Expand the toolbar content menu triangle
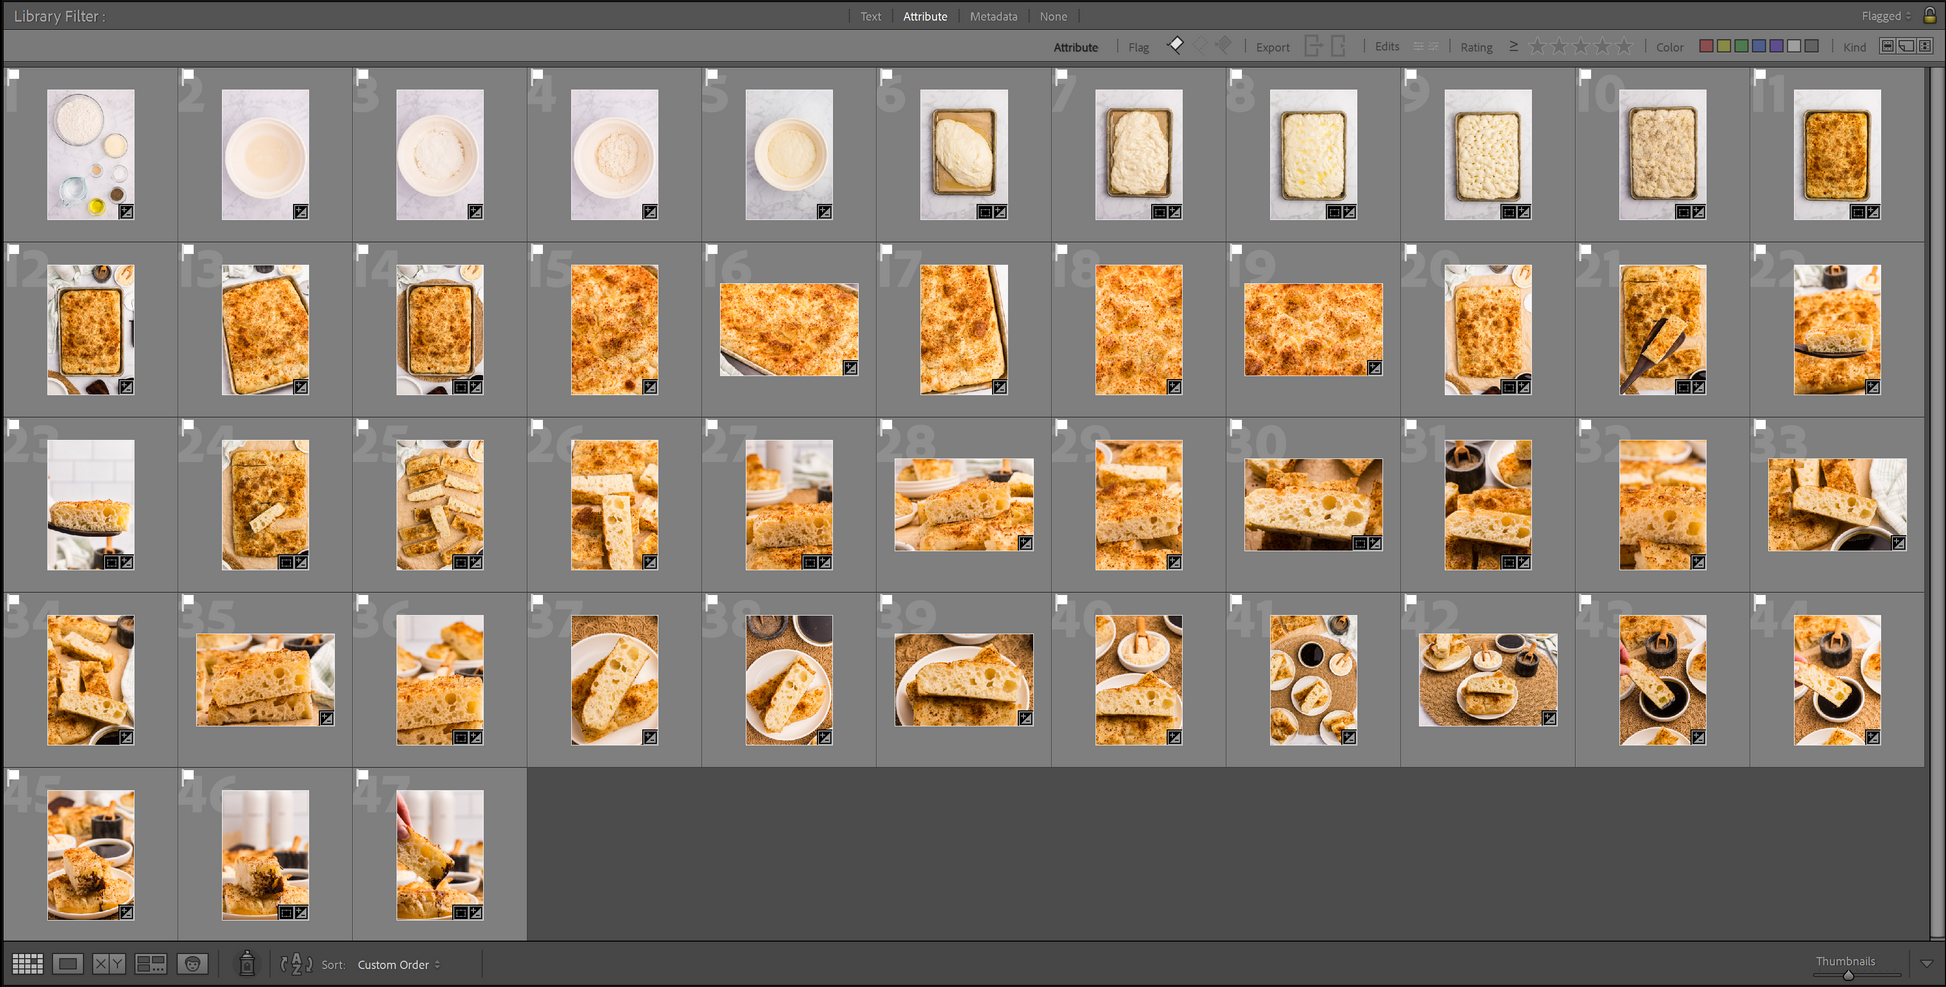 (1926, 964)
